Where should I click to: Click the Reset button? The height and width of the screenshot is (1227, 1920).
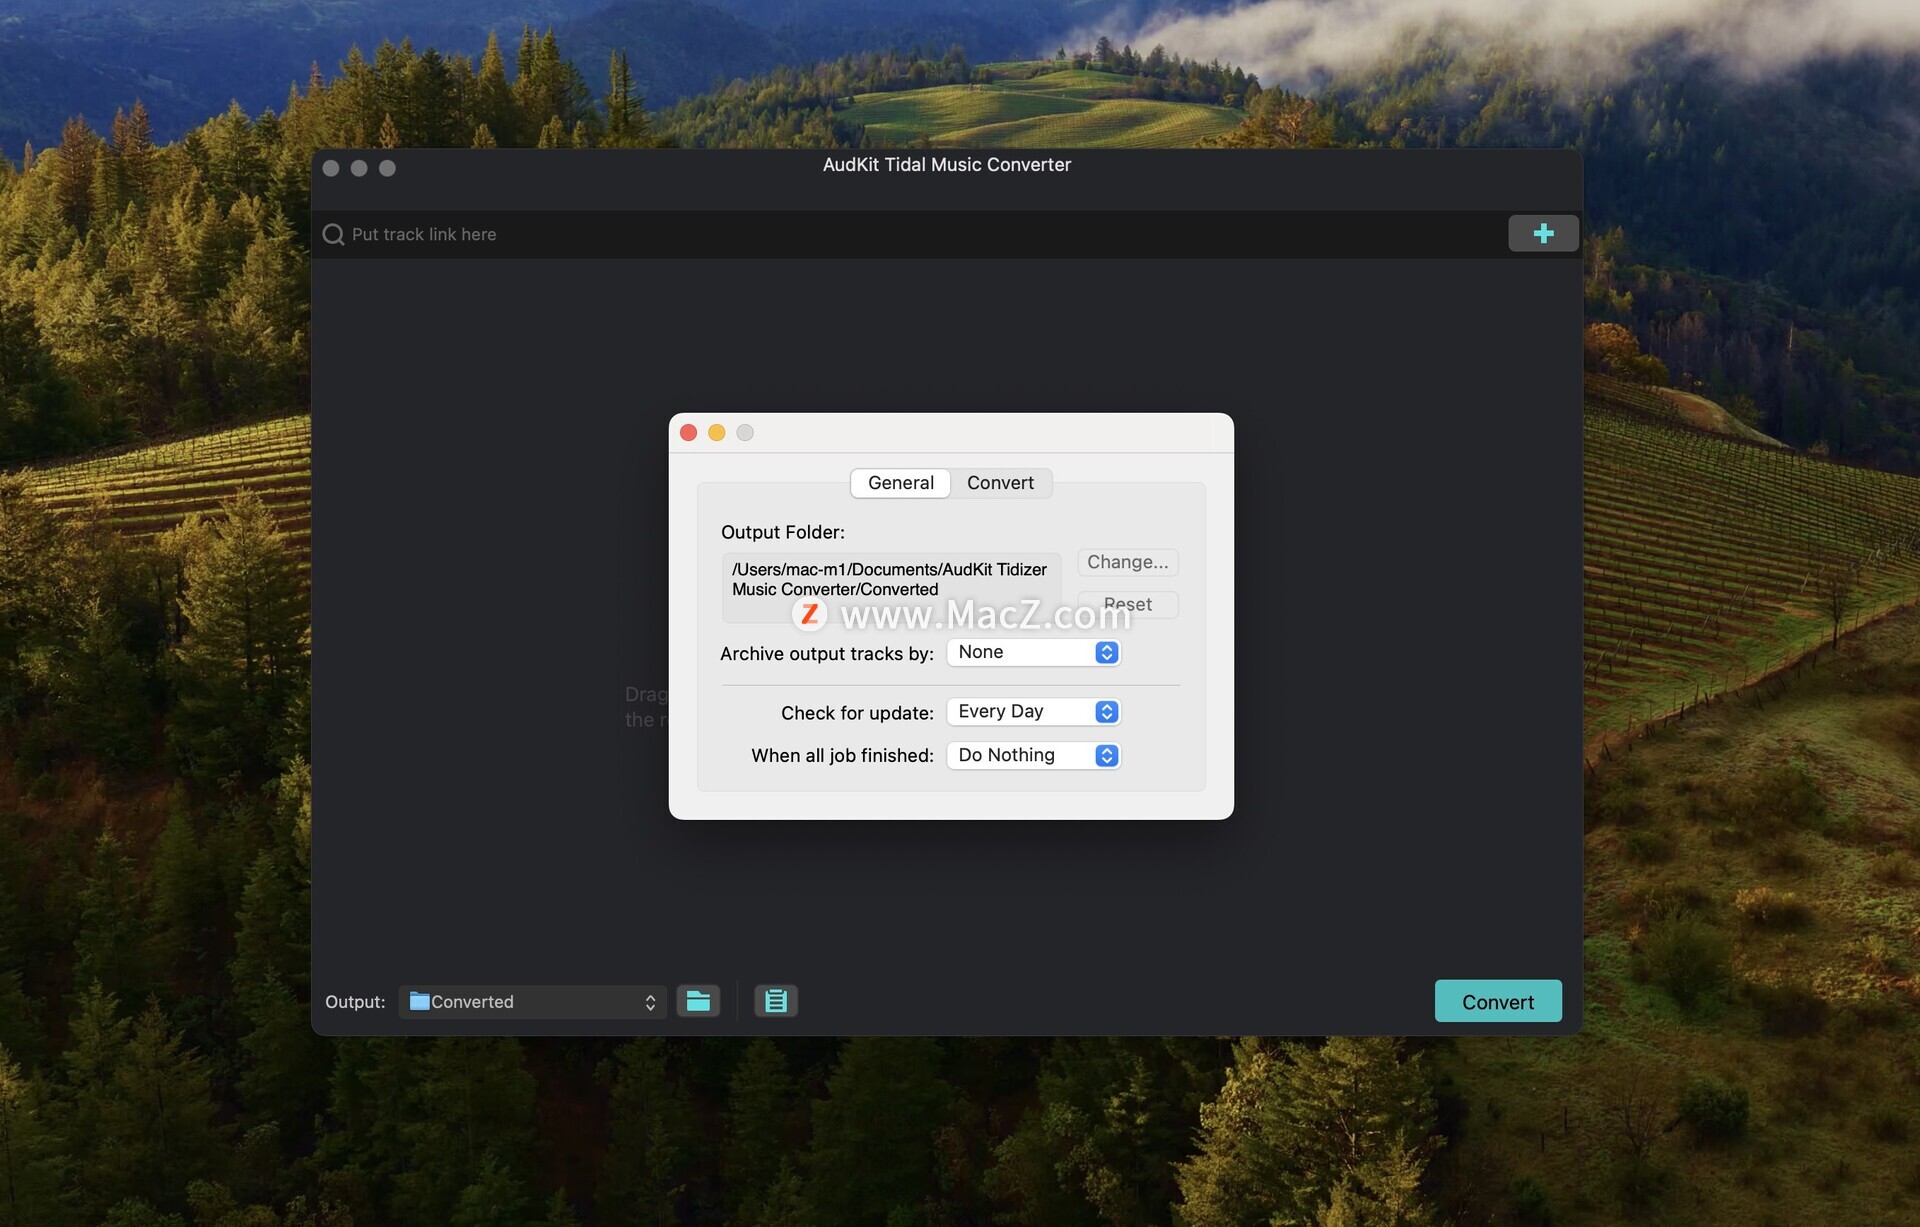point(1128,604)
